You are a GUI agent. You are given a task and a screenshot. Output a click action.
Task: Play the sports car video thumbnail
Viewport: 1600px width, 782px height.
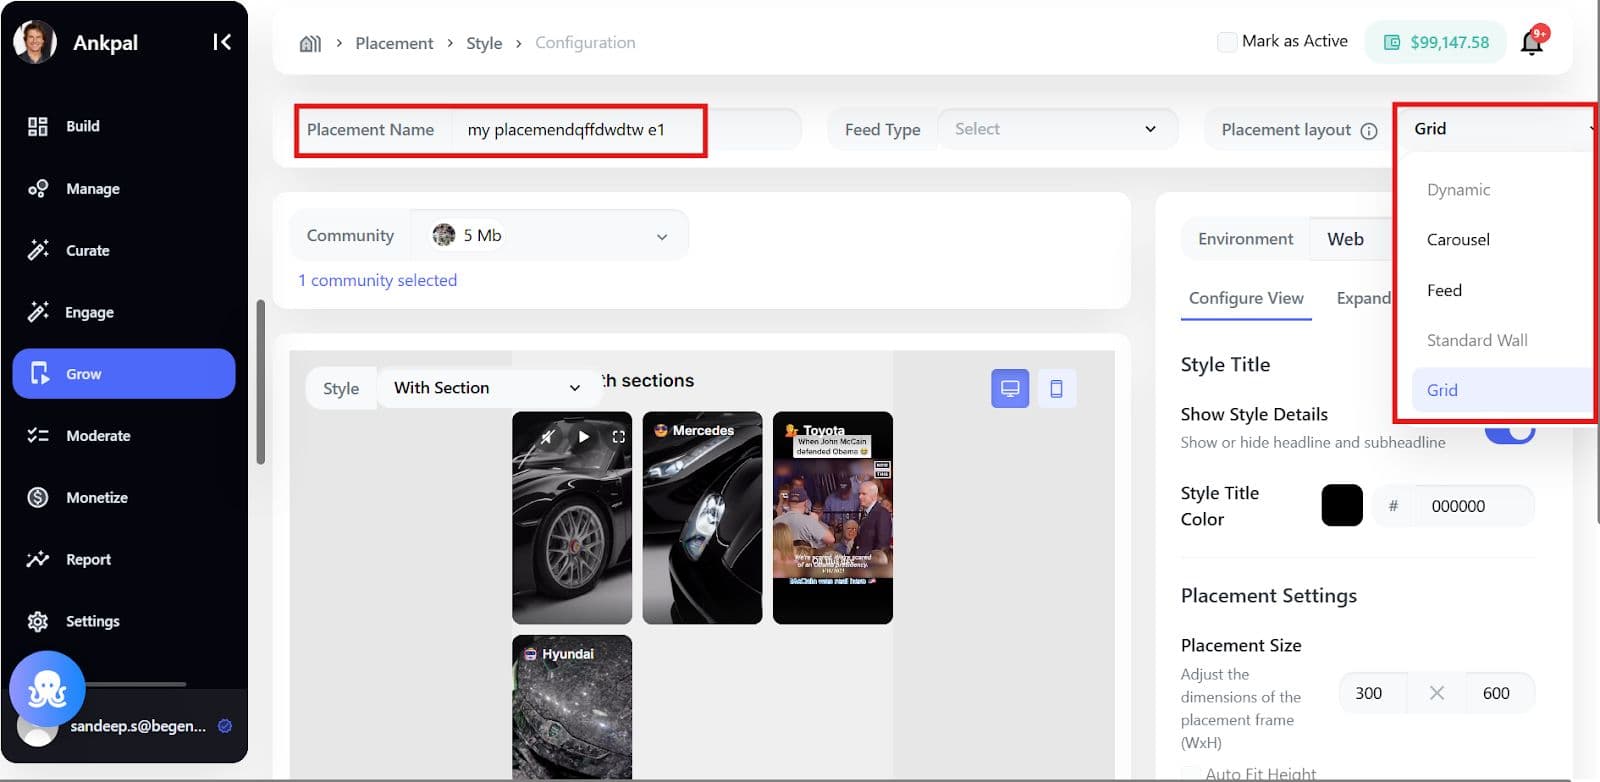(x=584, y=437)
